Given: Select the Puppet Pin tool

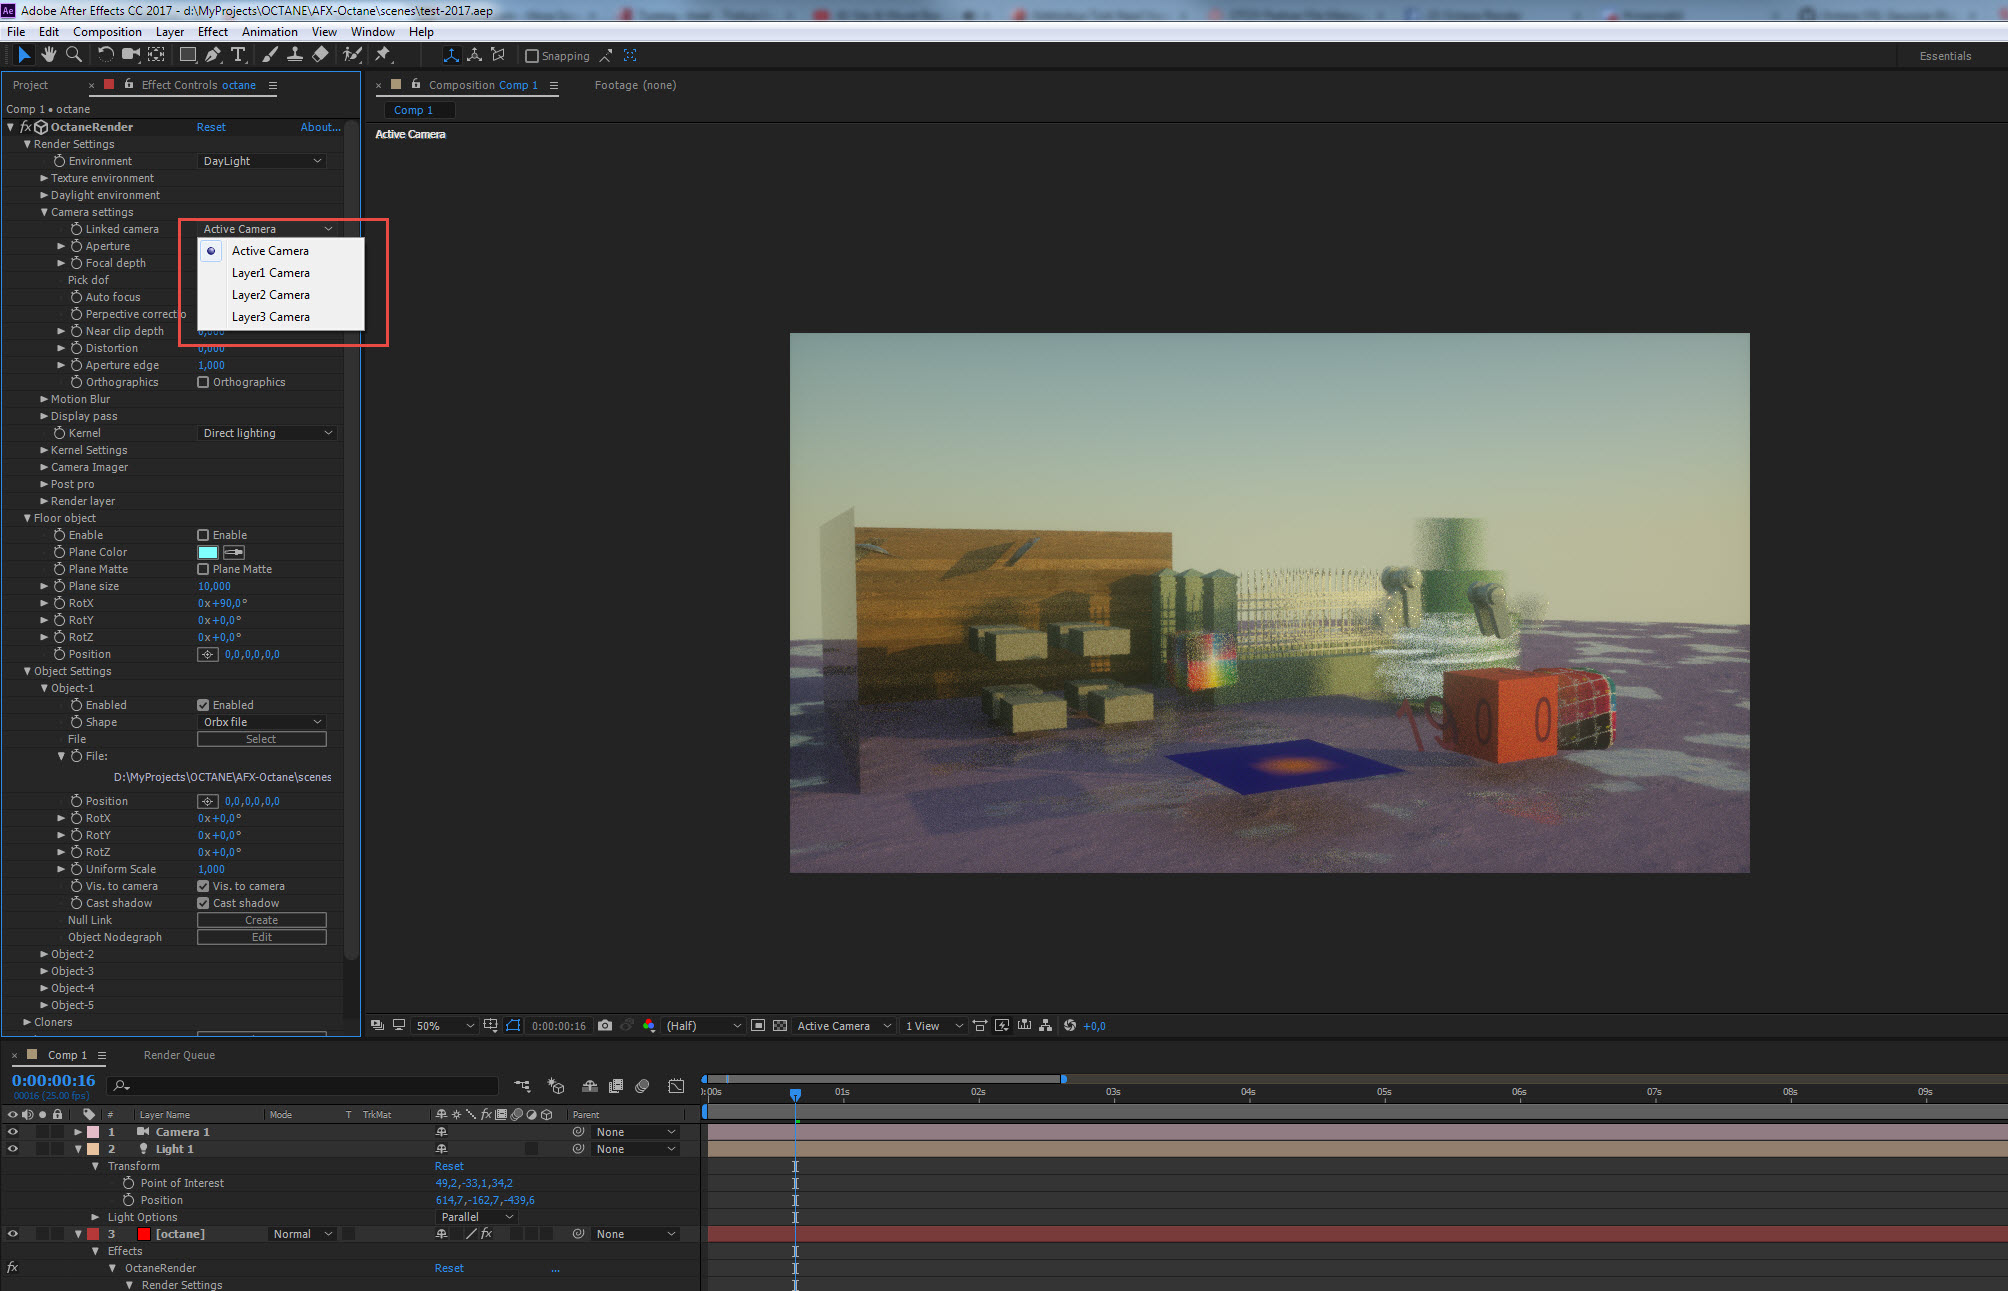Looking at the screenshot, I should coord(383,55).
